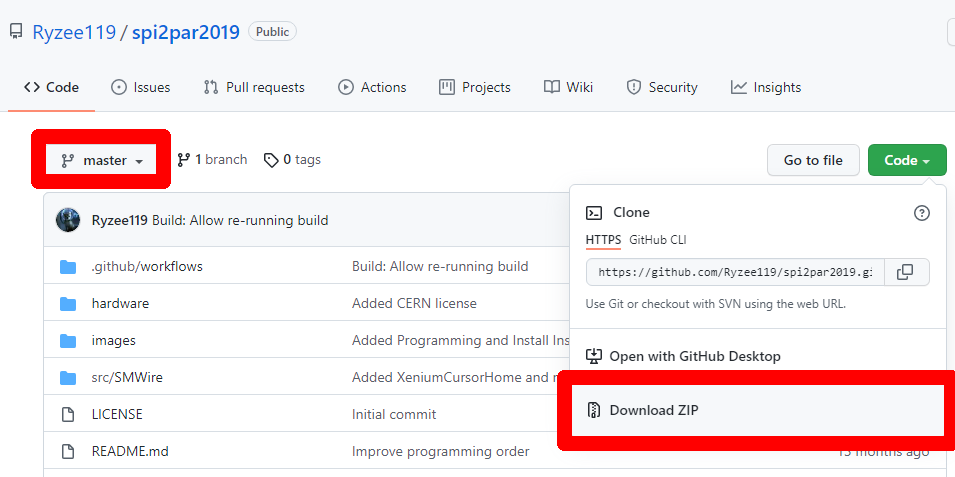Open the Projects tab
Screen dimensions: 955x477
tap(475, 88)
